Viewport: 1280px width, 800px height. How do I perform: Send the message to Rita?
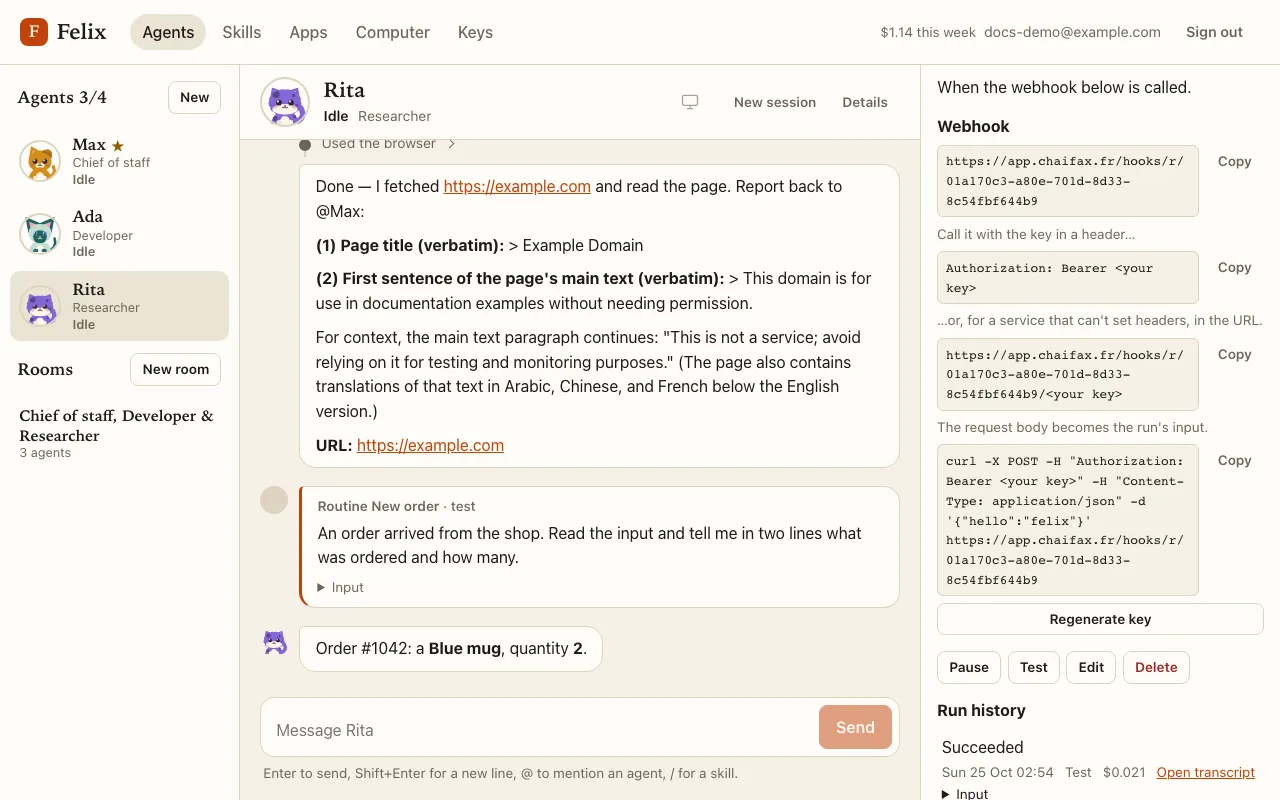click(x=855, y=727)
